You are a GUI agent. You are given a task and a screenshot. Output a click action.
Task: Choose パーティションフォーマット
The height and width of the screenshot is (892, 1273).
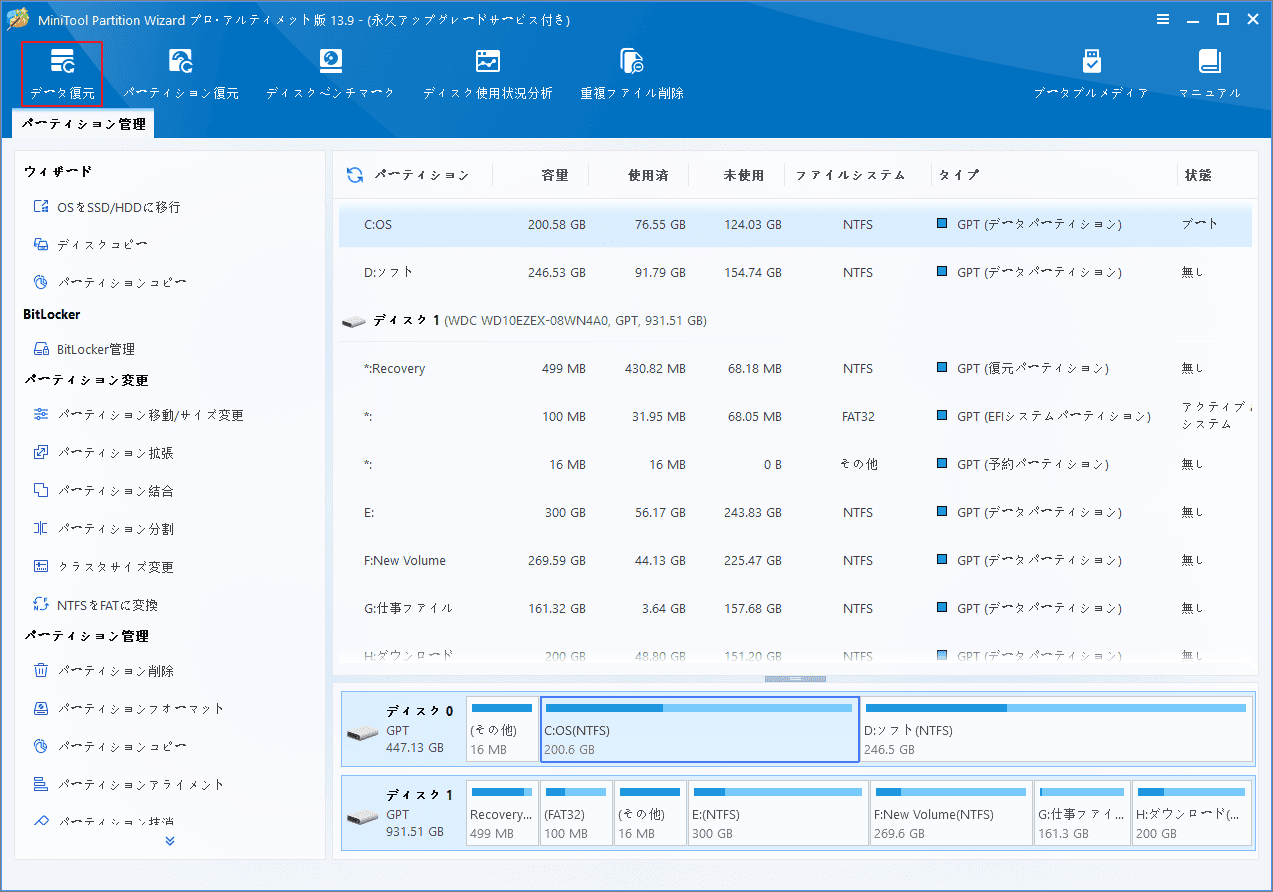coord(128,708)
